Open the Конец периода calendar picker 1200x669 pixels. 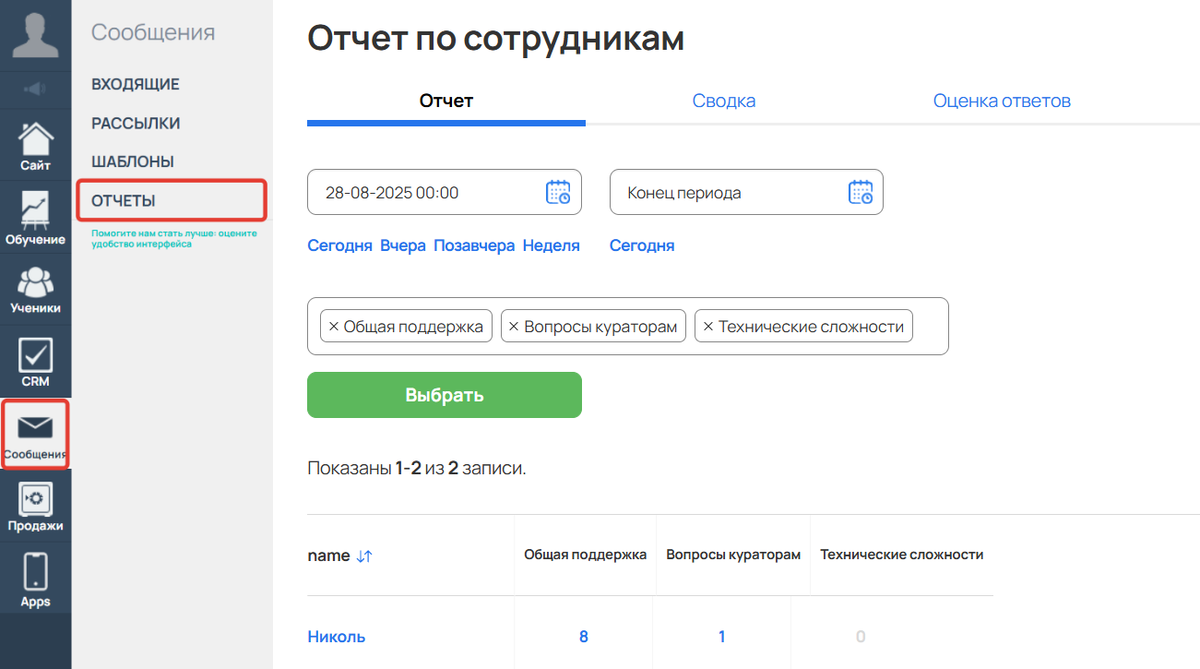coord(863,191)
